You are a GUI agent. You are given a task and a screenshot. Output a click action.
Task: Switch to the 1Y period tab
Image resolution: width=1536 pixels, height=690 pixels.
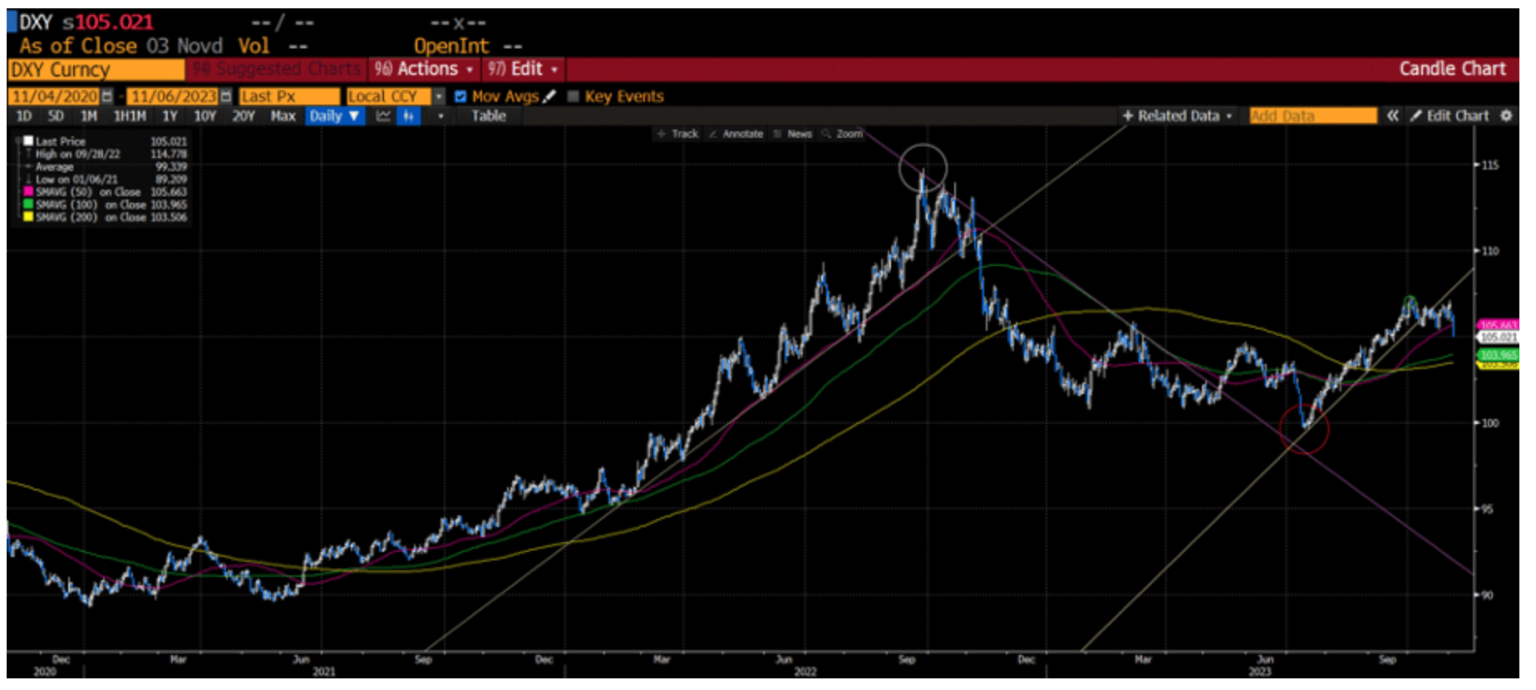[x=169, y=116]
